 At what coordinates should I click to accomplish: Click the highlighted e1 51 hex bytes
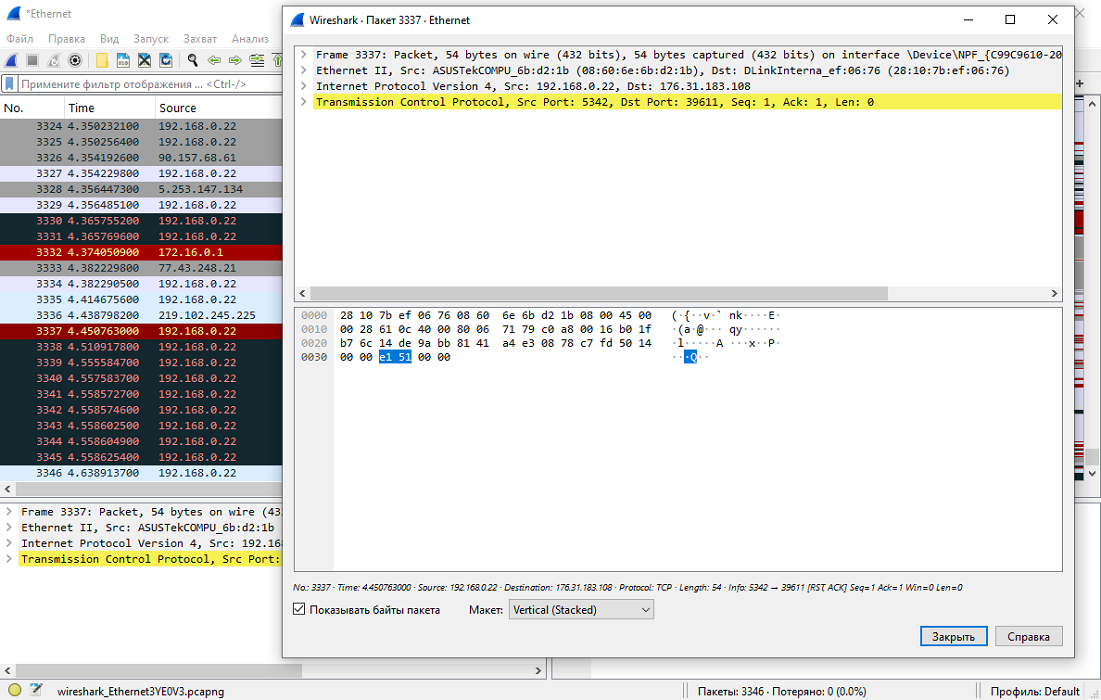(395, 357)
